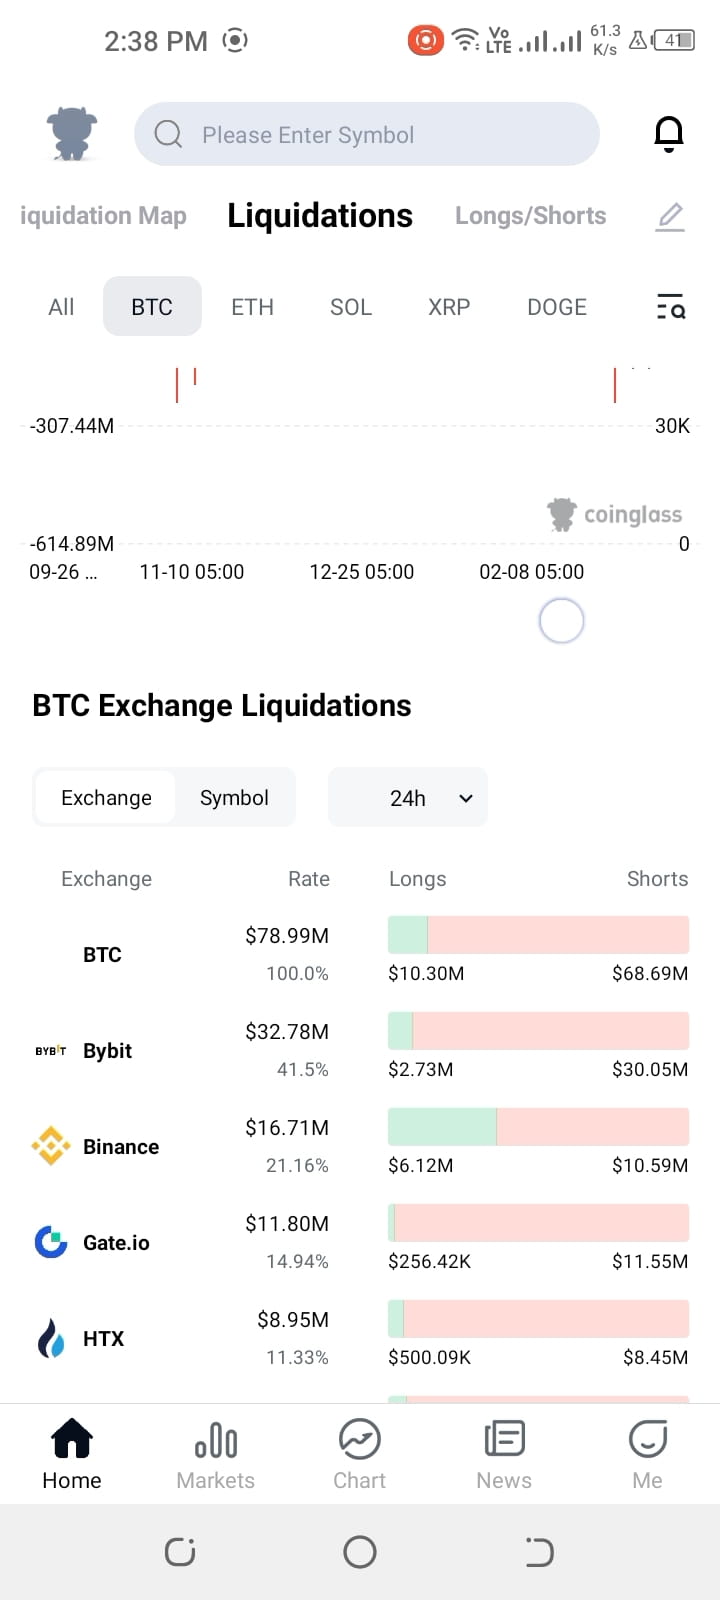The image size is (720, 1600).
Task: Open the coin list search filter icon
Action: [671, 307]
